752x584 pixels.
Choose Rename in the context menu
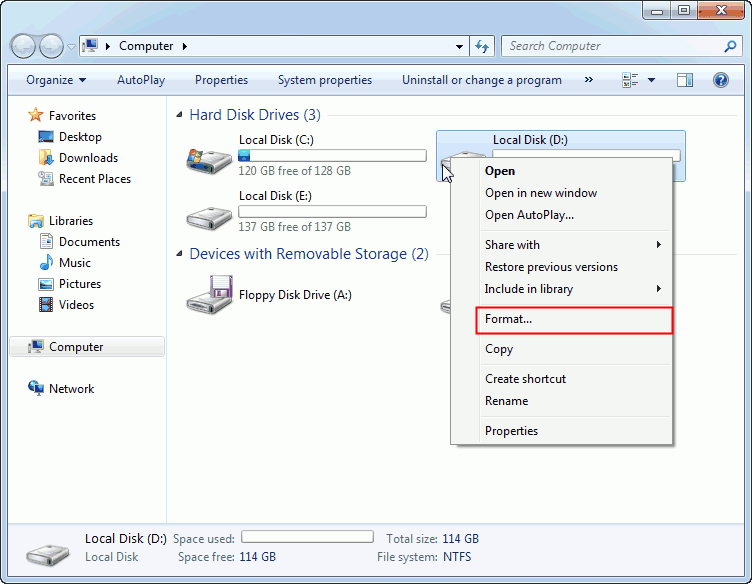tap(561, 401)
